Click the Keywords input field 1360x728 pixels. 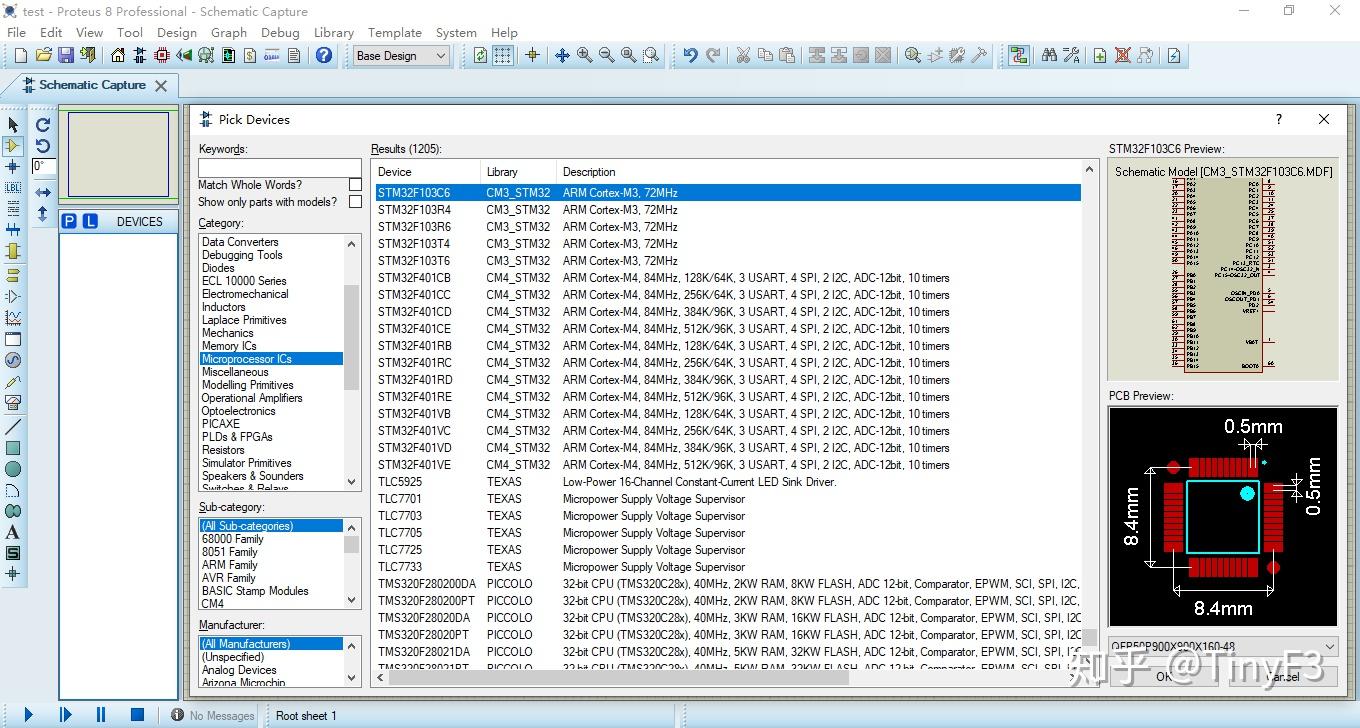click(279, 167)
